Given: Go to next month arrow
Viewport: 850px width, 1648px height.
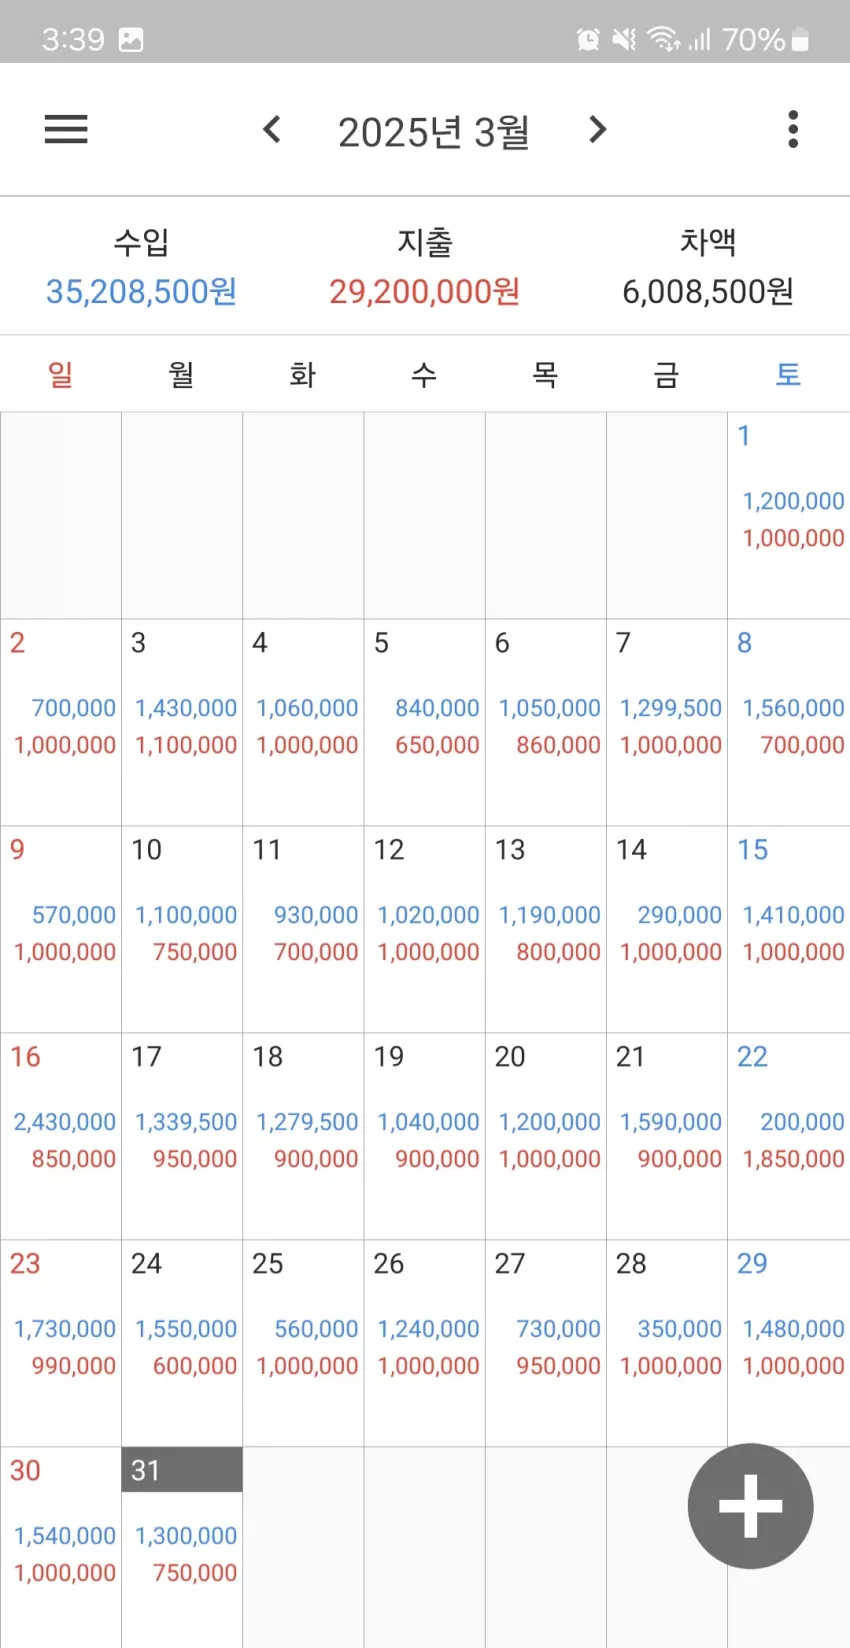Looking at the screenshot, I should pos(597,129).
